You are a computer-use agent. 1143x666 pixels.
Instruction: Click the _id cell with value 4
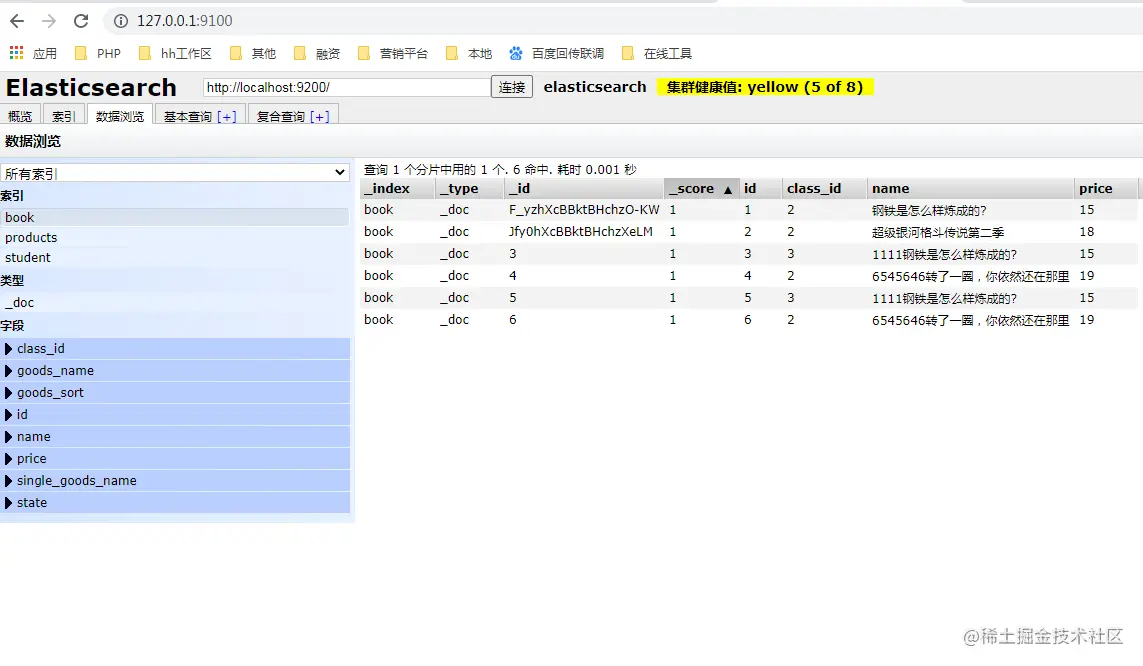tap(512, 275)
